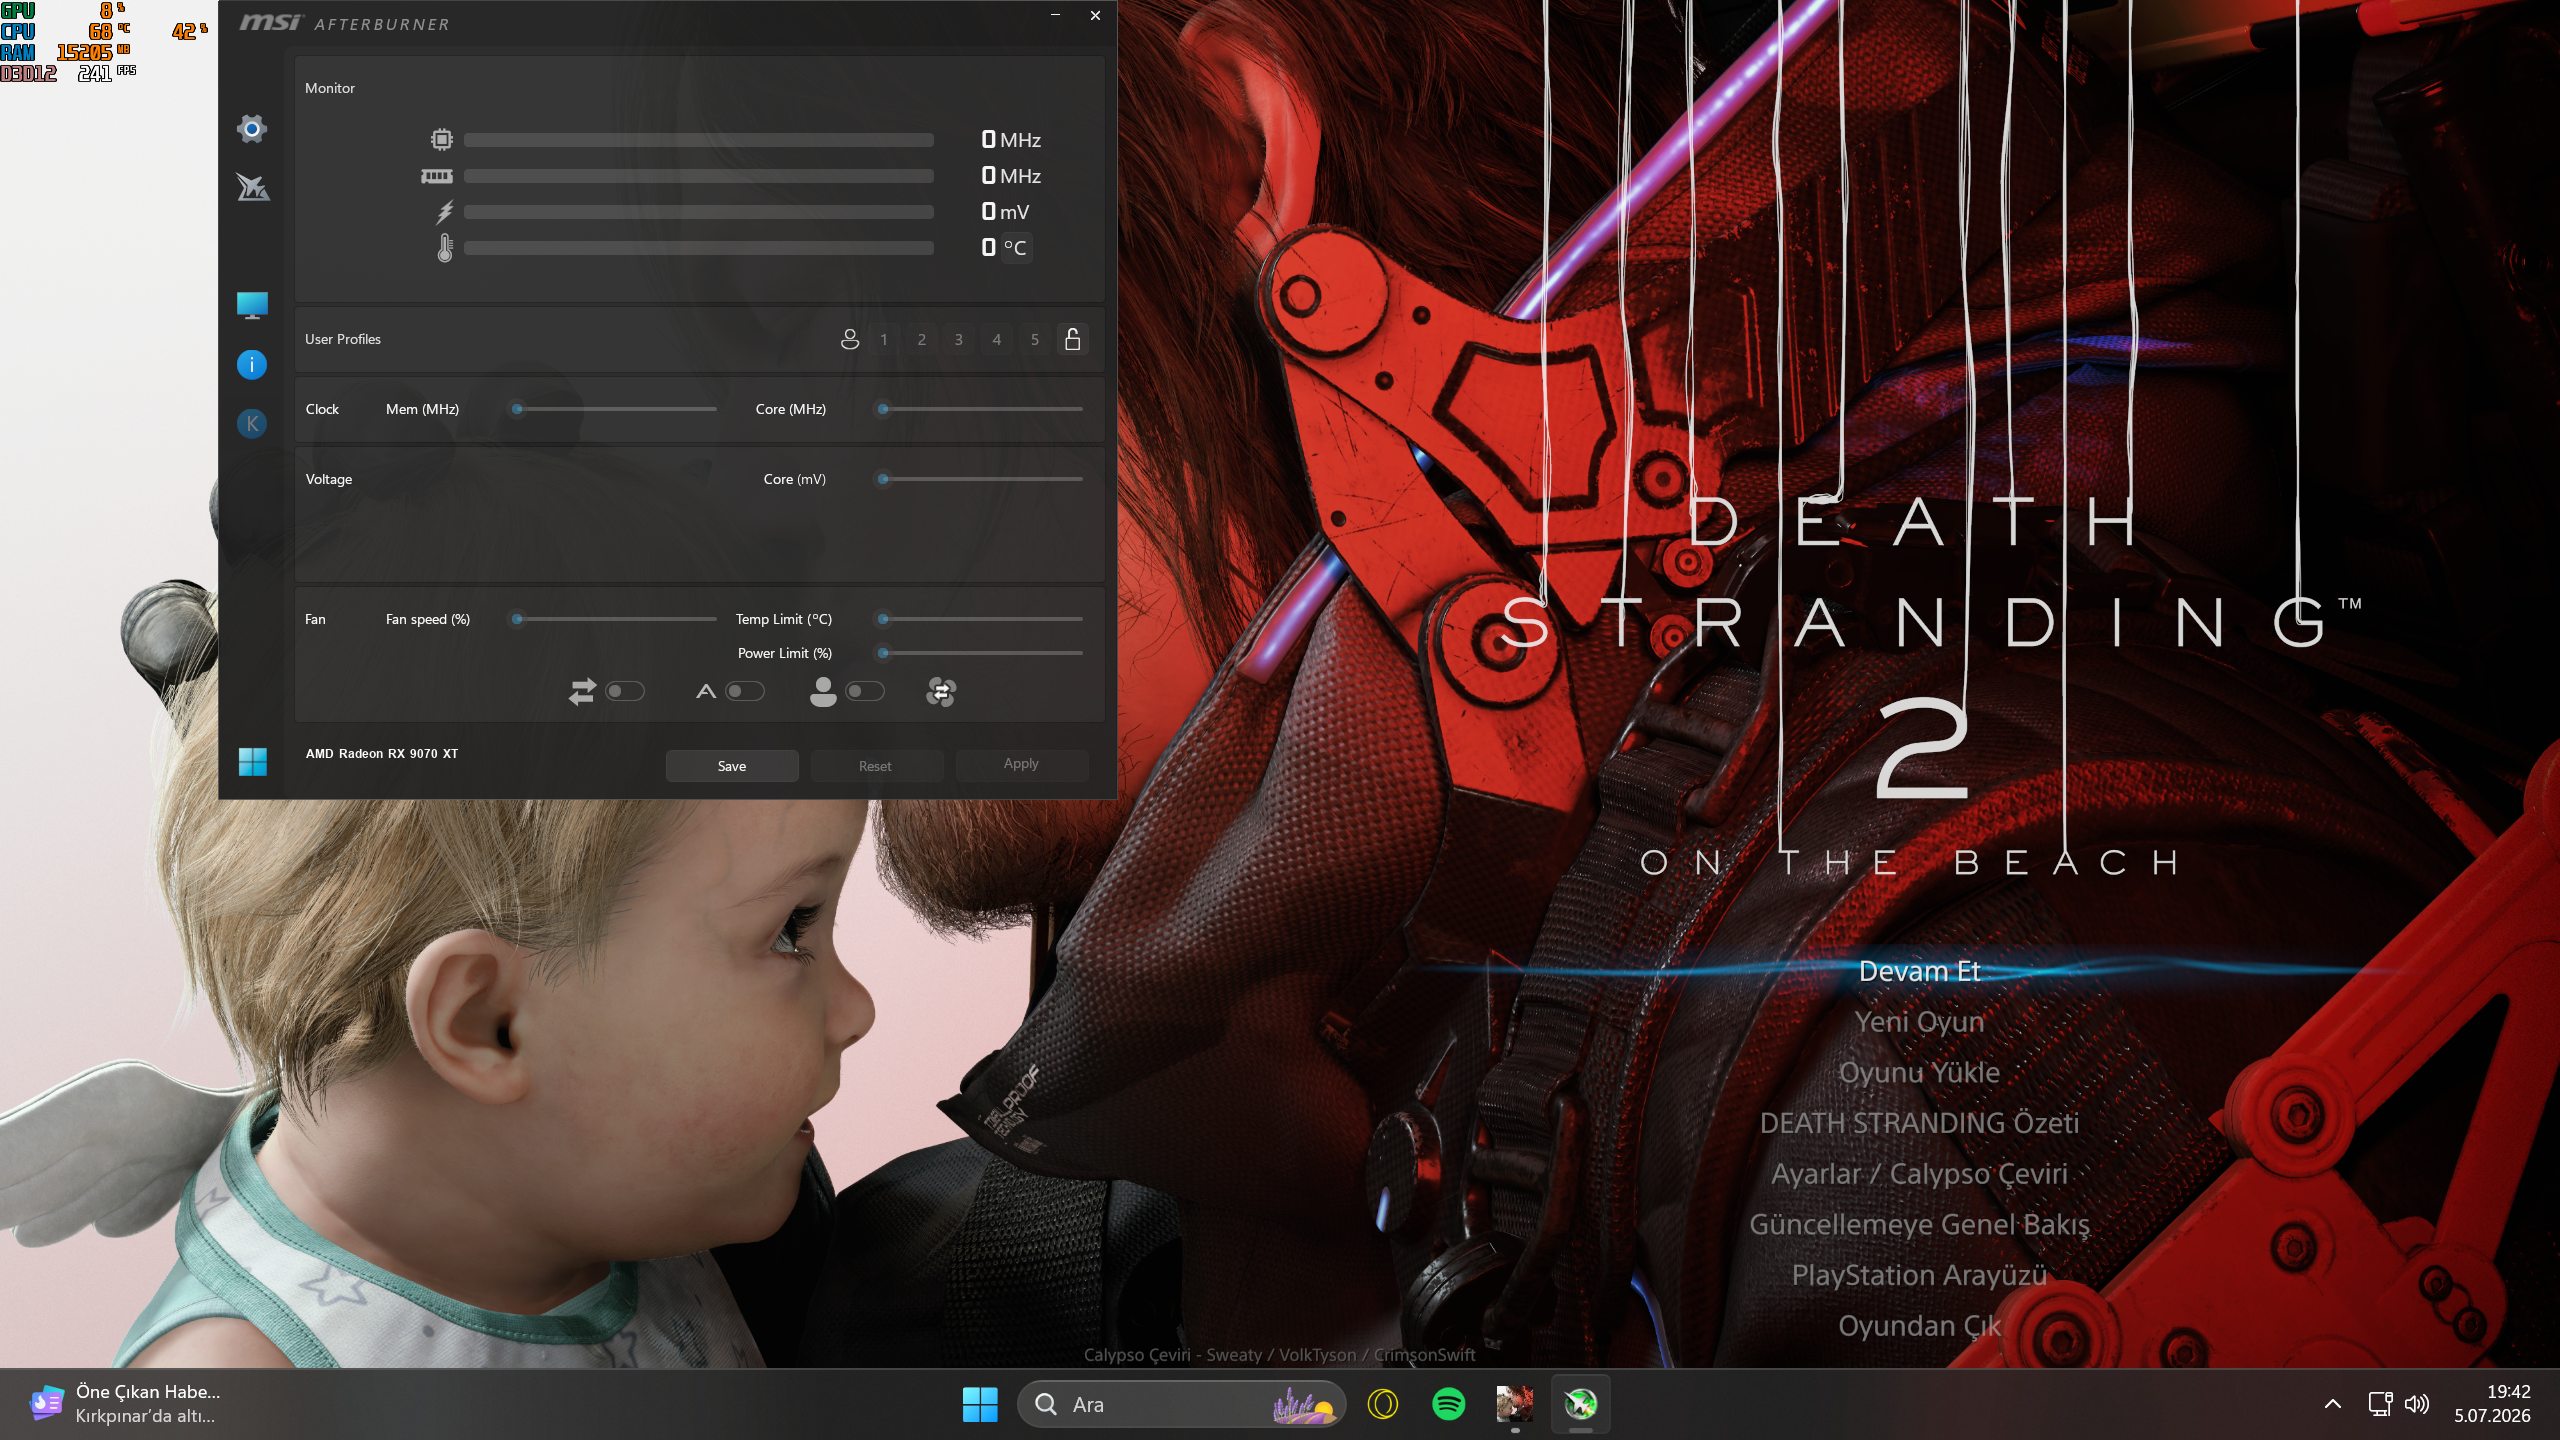Screen dimensions: 2560x1440
Task: Select Devam Et in game menu
Action: point(1919,971)
